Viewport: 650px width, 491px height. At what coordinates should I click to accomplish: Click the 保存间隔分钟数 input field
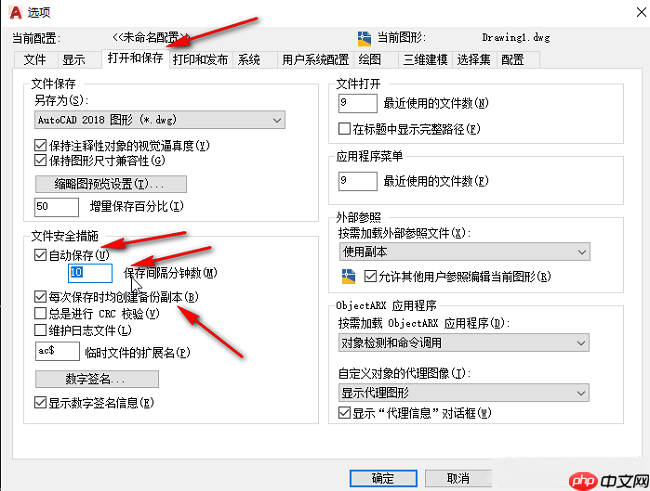tap(90, 273)
